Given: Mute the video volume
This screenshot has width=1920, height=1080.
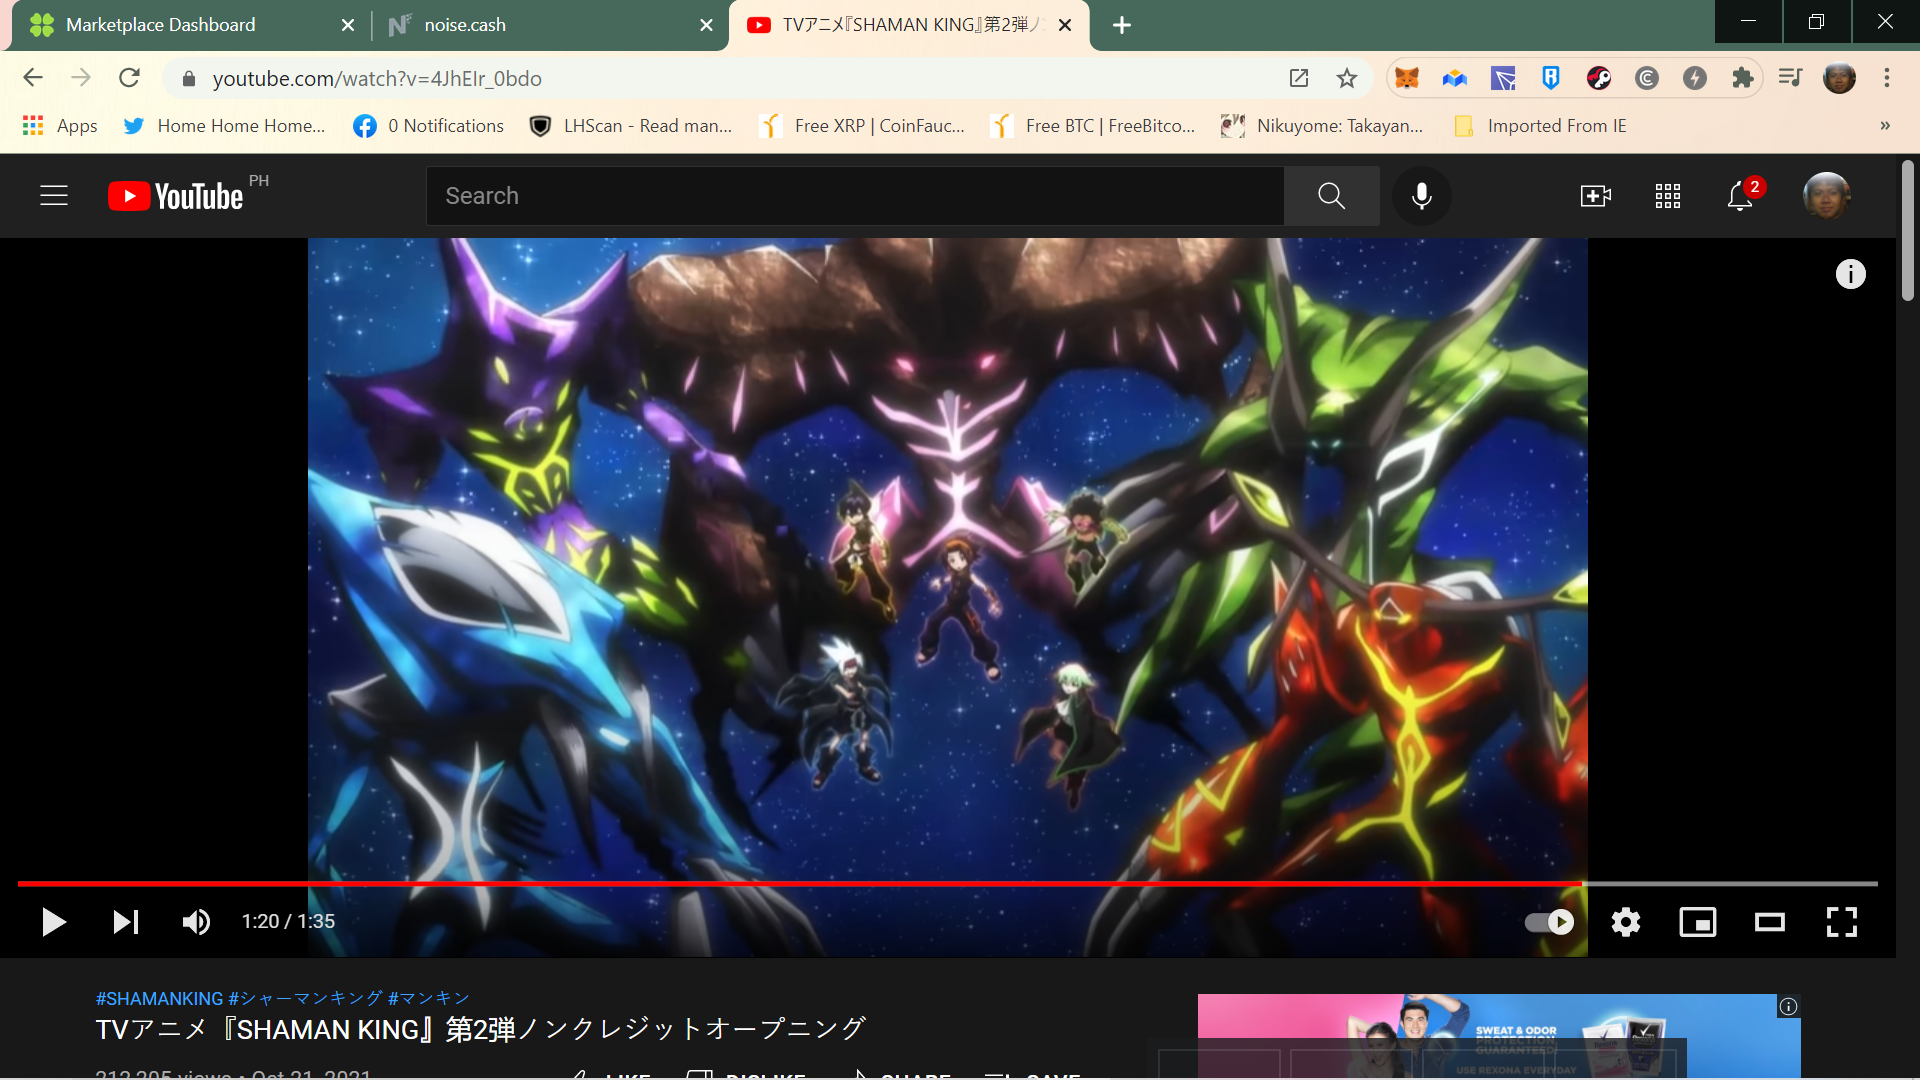Looking at the screenshot, I should [196, 922].
